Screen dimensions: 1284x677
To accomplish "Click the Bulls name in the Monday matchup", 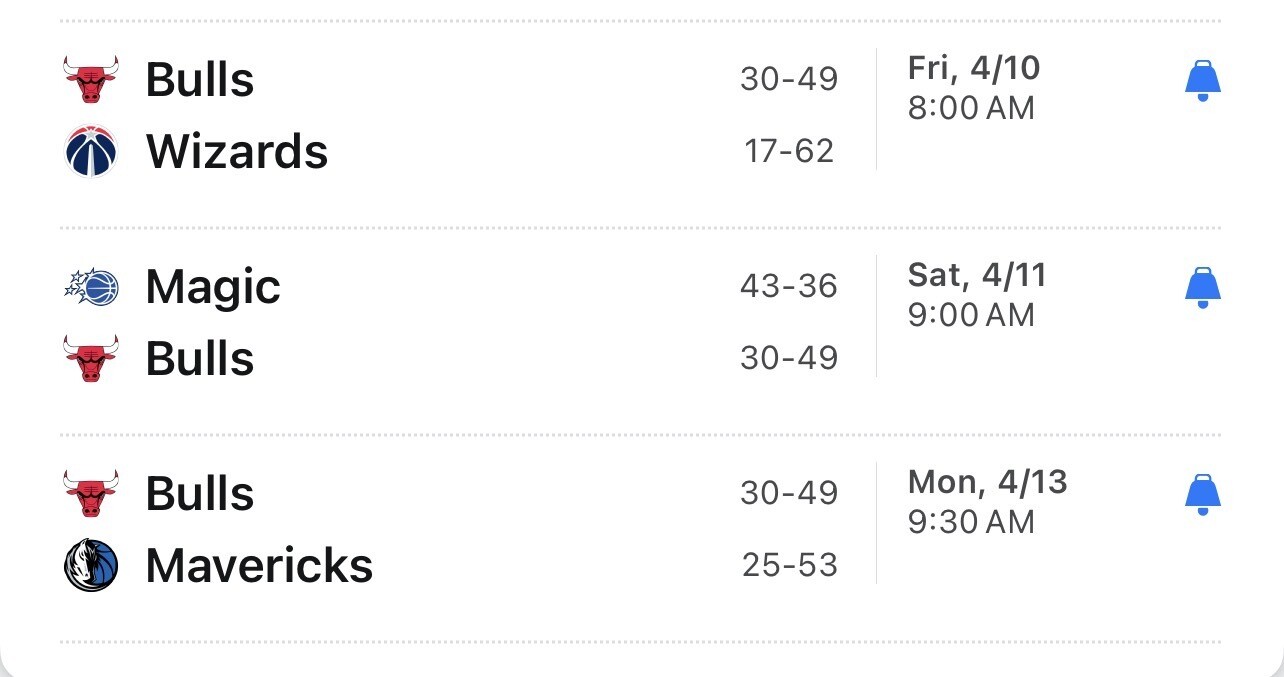I will [x=200, y=493].
